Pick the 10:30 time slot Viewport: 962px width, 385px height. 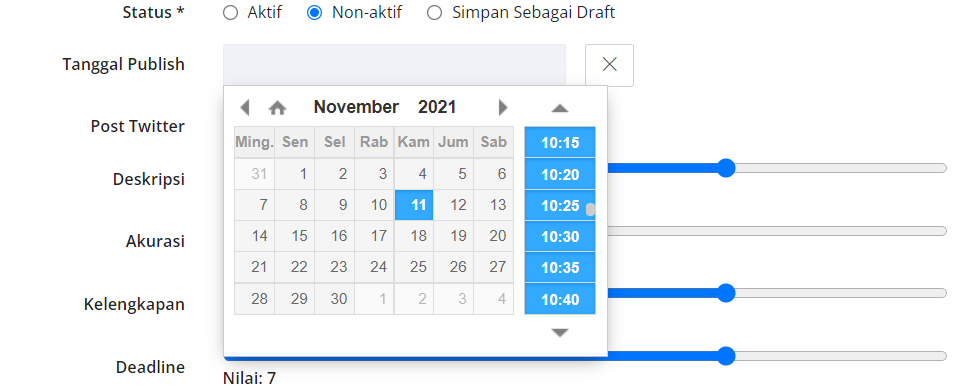(560, 237)
